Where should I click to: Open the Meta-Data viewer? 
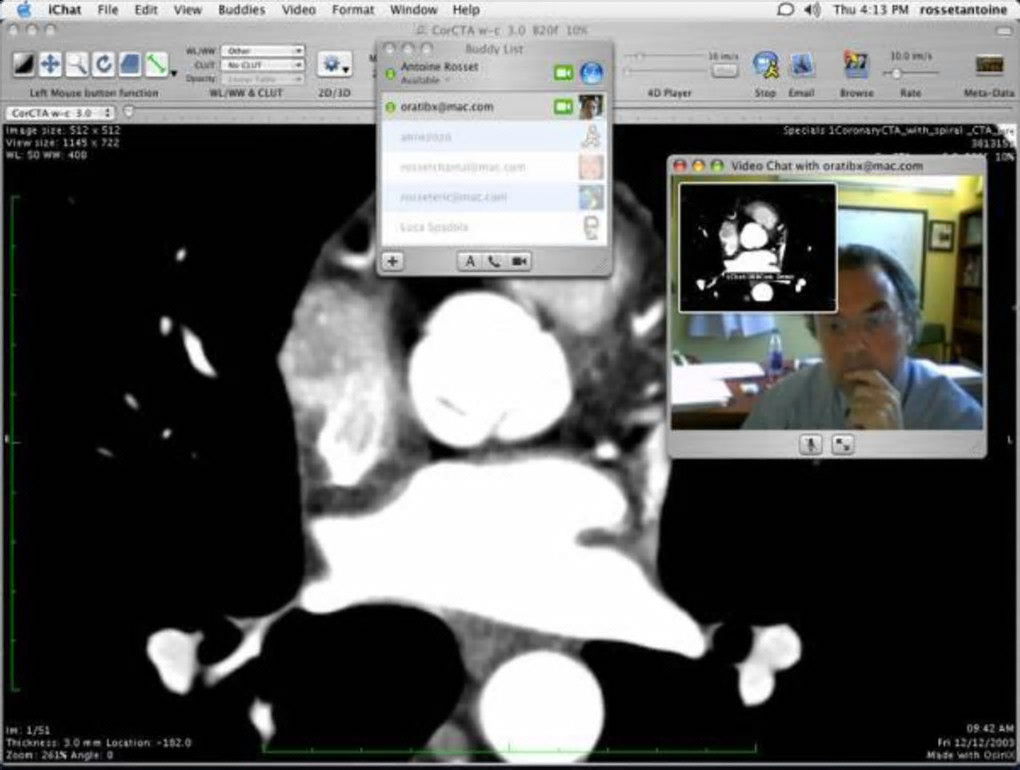[x=988, y=66]
